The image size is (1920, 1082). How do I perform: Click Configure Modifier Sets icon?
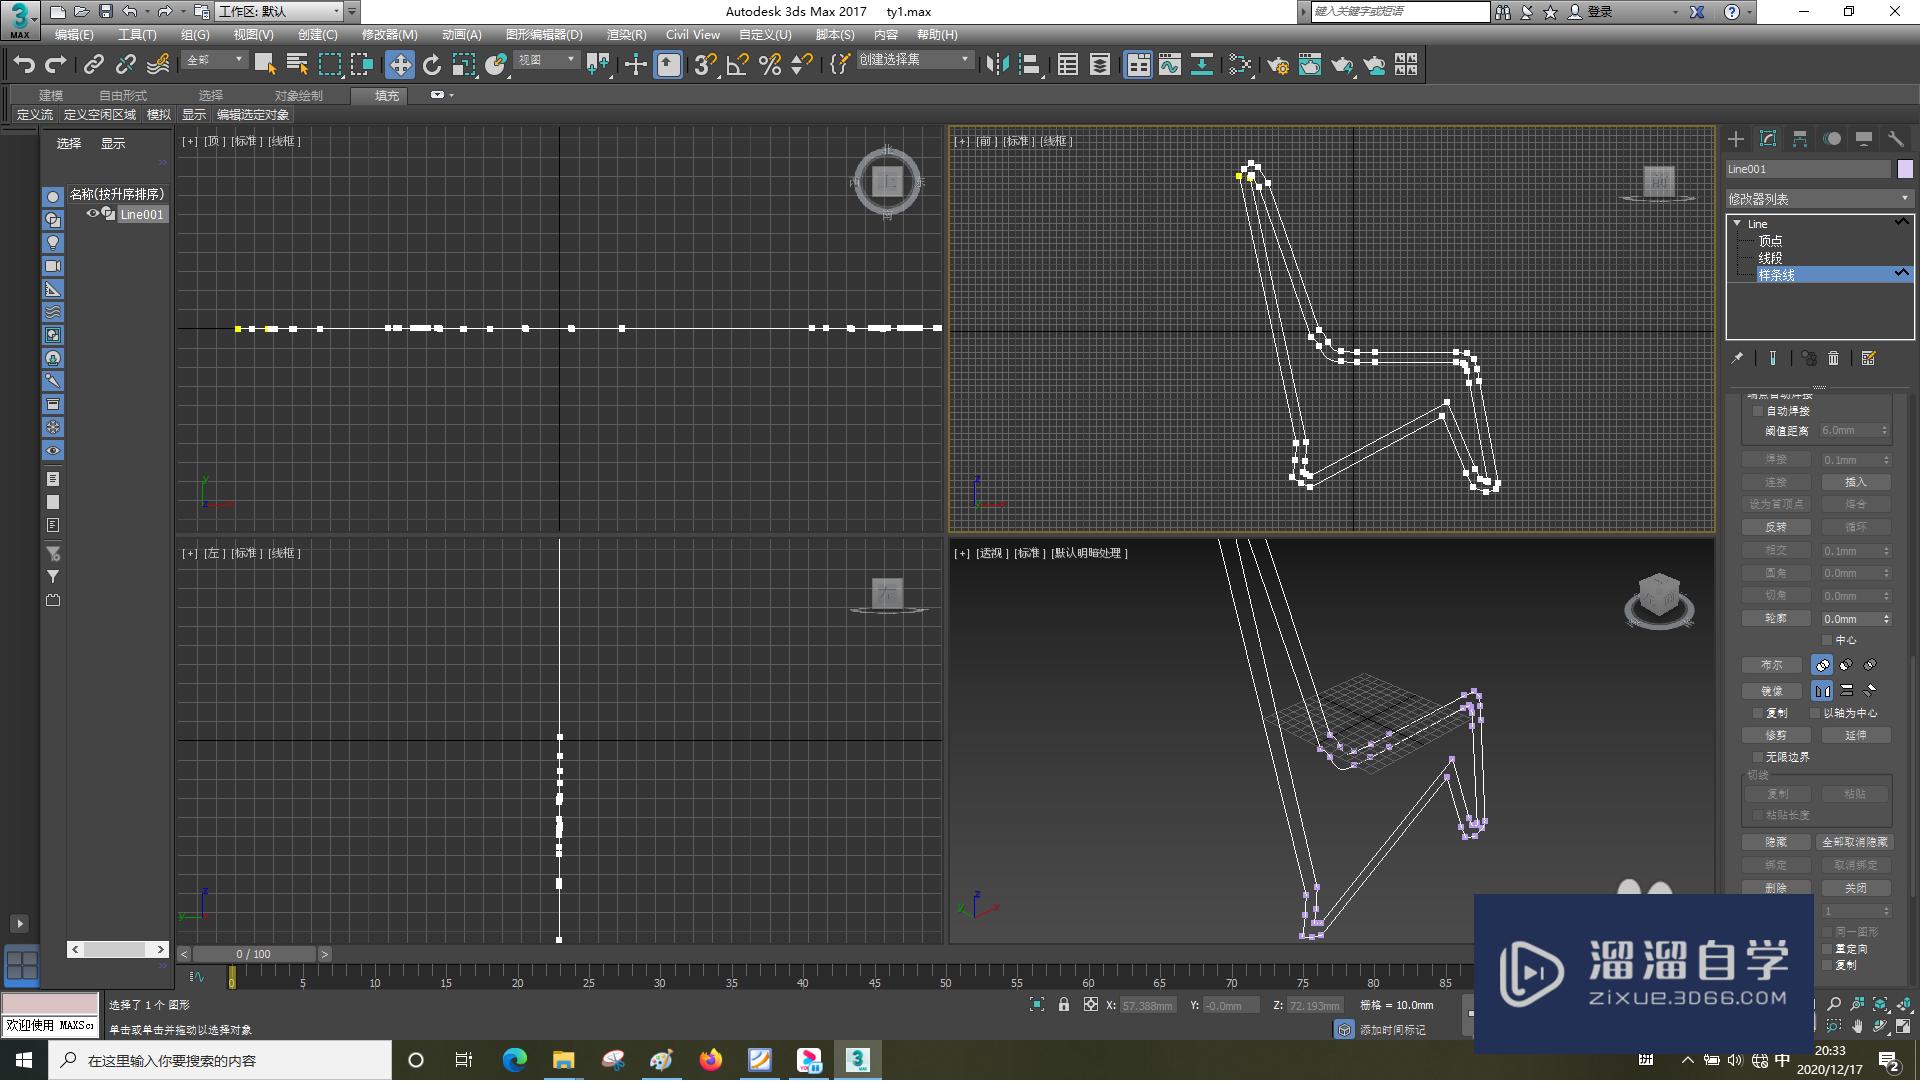coord(1868,358)
